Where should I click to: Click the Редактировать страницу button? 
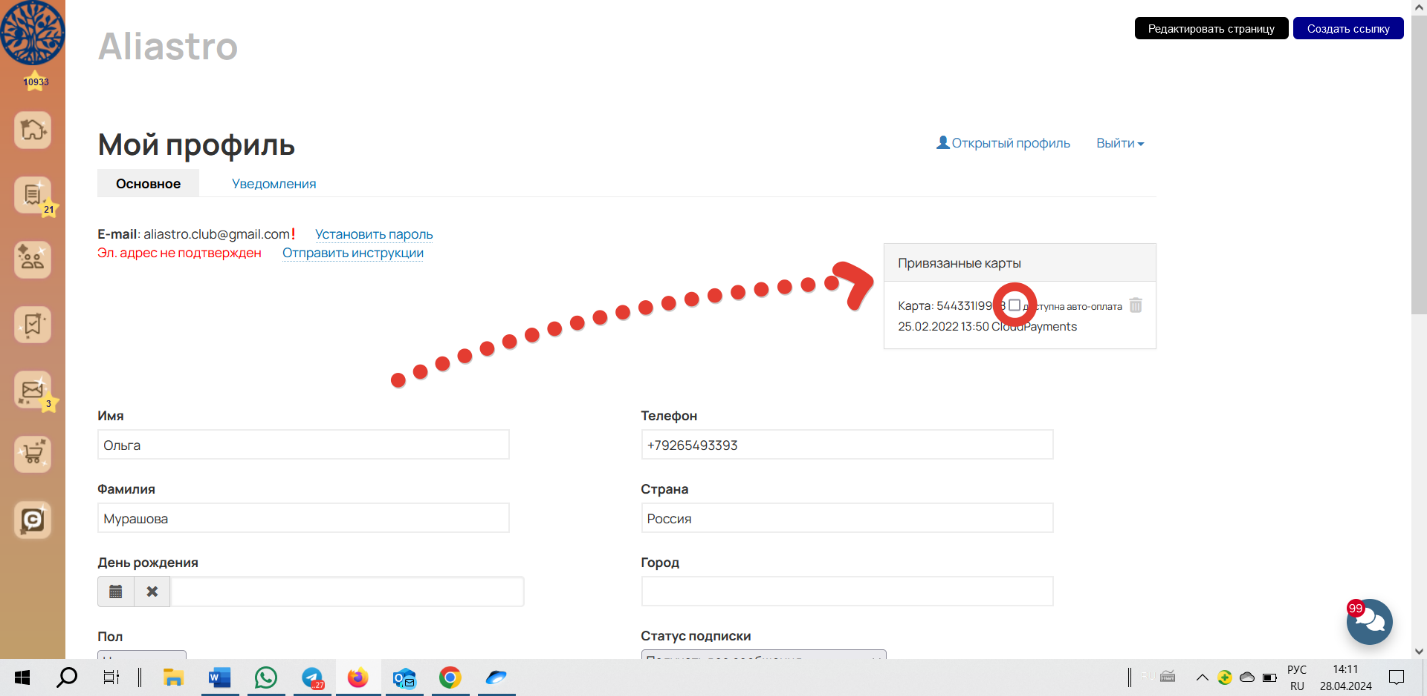pos(1211,29)
